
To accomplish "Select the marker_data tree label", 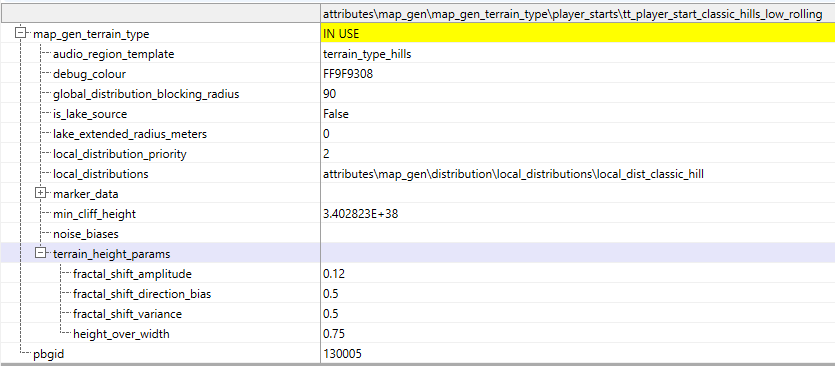I will [86, 194].
